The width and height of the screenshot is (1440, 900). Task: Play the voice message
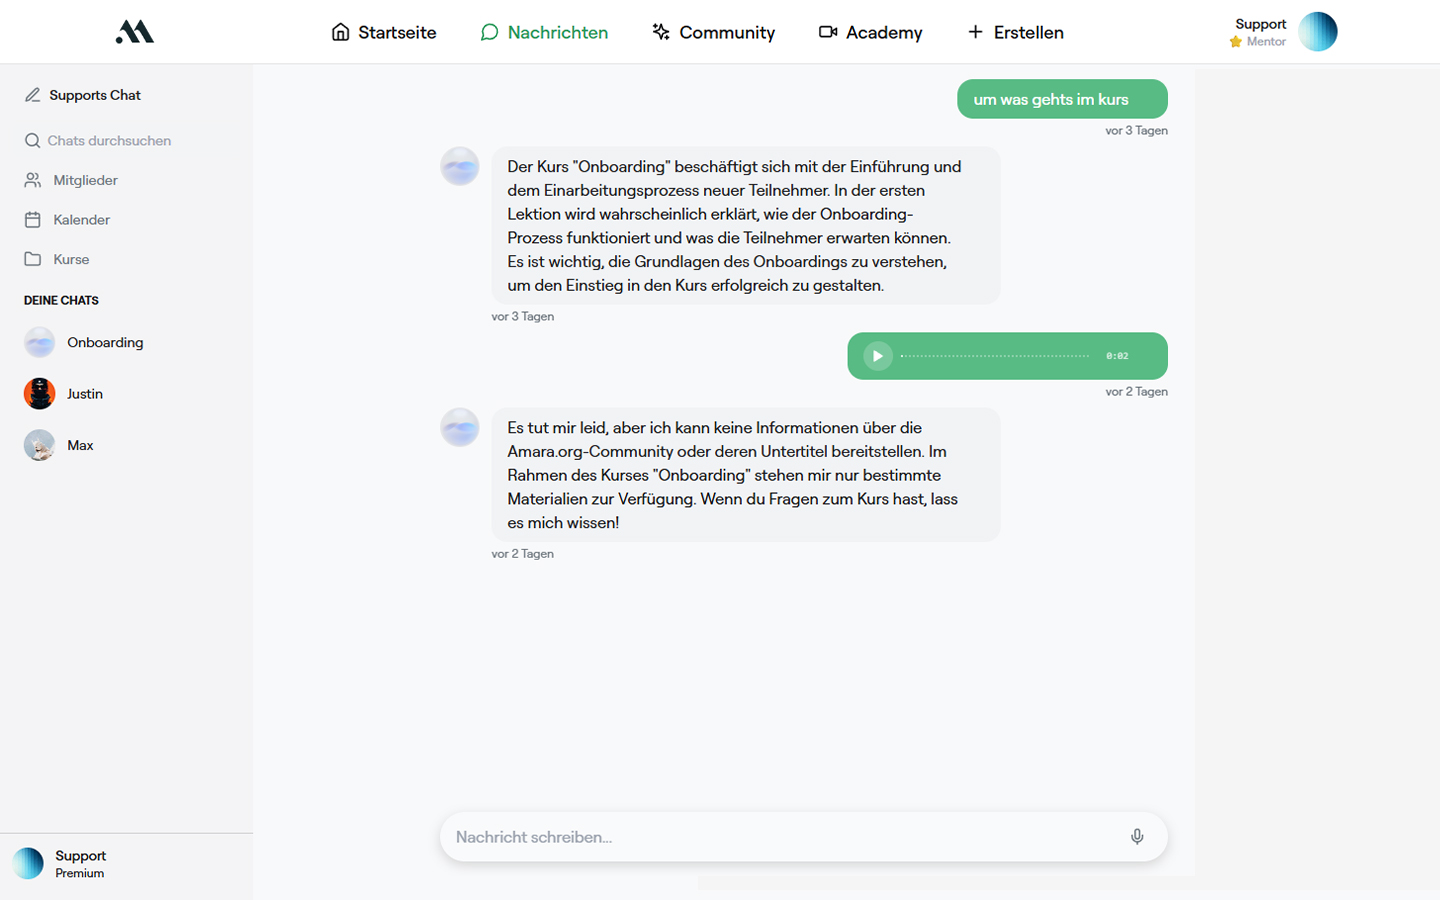[877, 355]
